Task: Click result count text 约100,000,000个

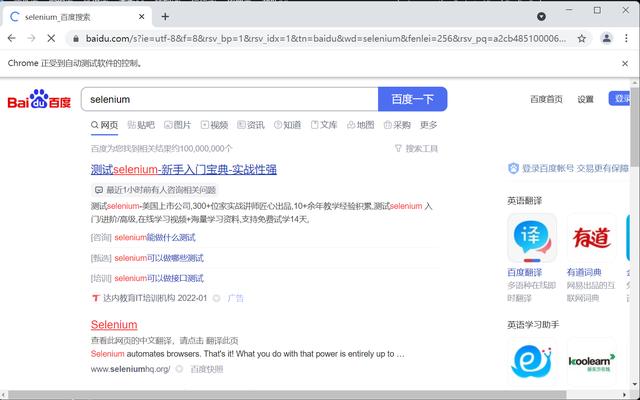Action: coord(203,149)
